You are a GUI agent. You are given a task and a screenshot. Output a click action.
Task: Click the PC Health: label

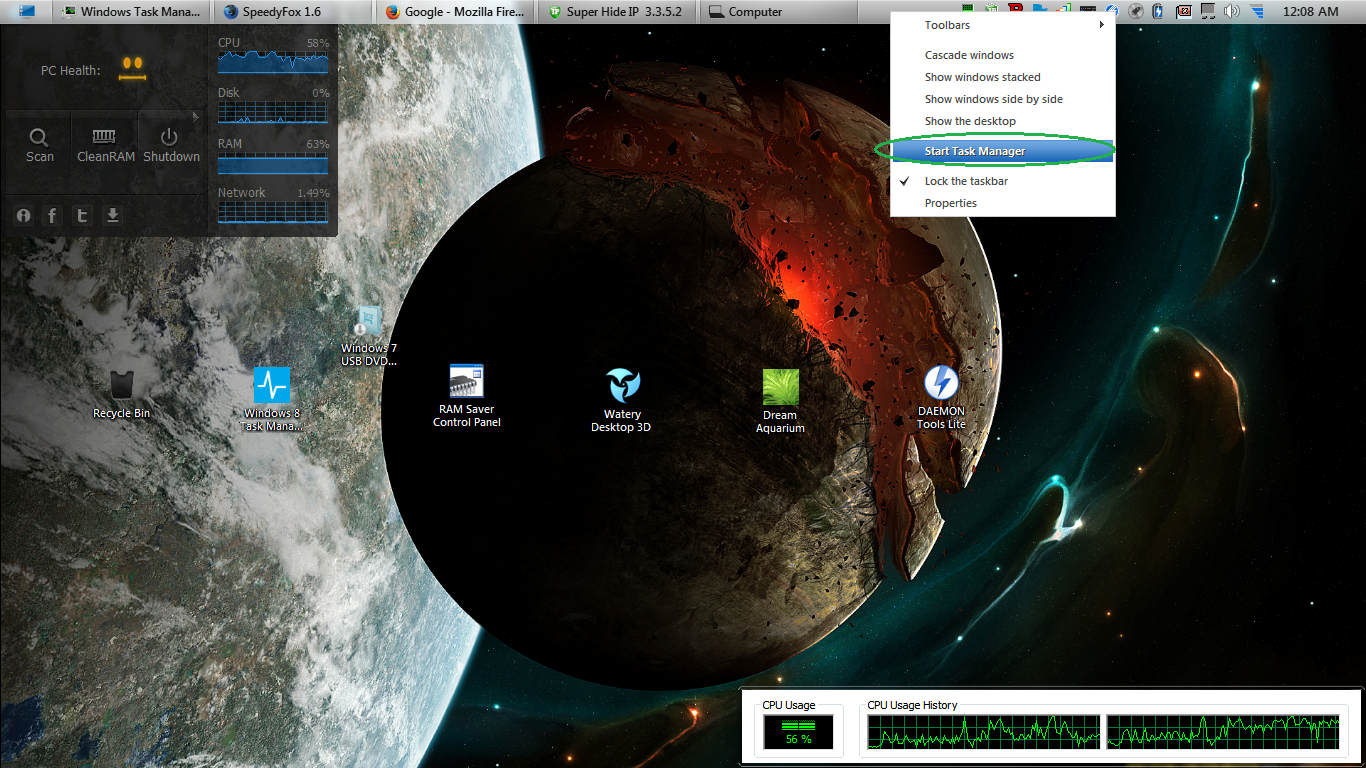coord(70,71)
